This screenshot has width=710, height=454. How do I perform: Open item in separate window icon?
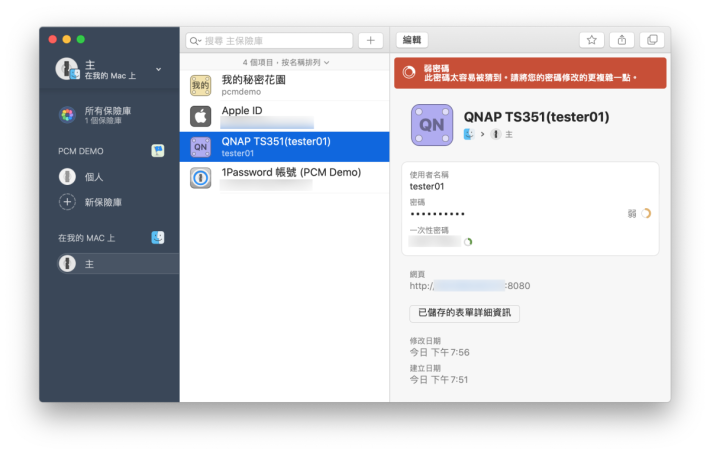click(x=652, y=40)
